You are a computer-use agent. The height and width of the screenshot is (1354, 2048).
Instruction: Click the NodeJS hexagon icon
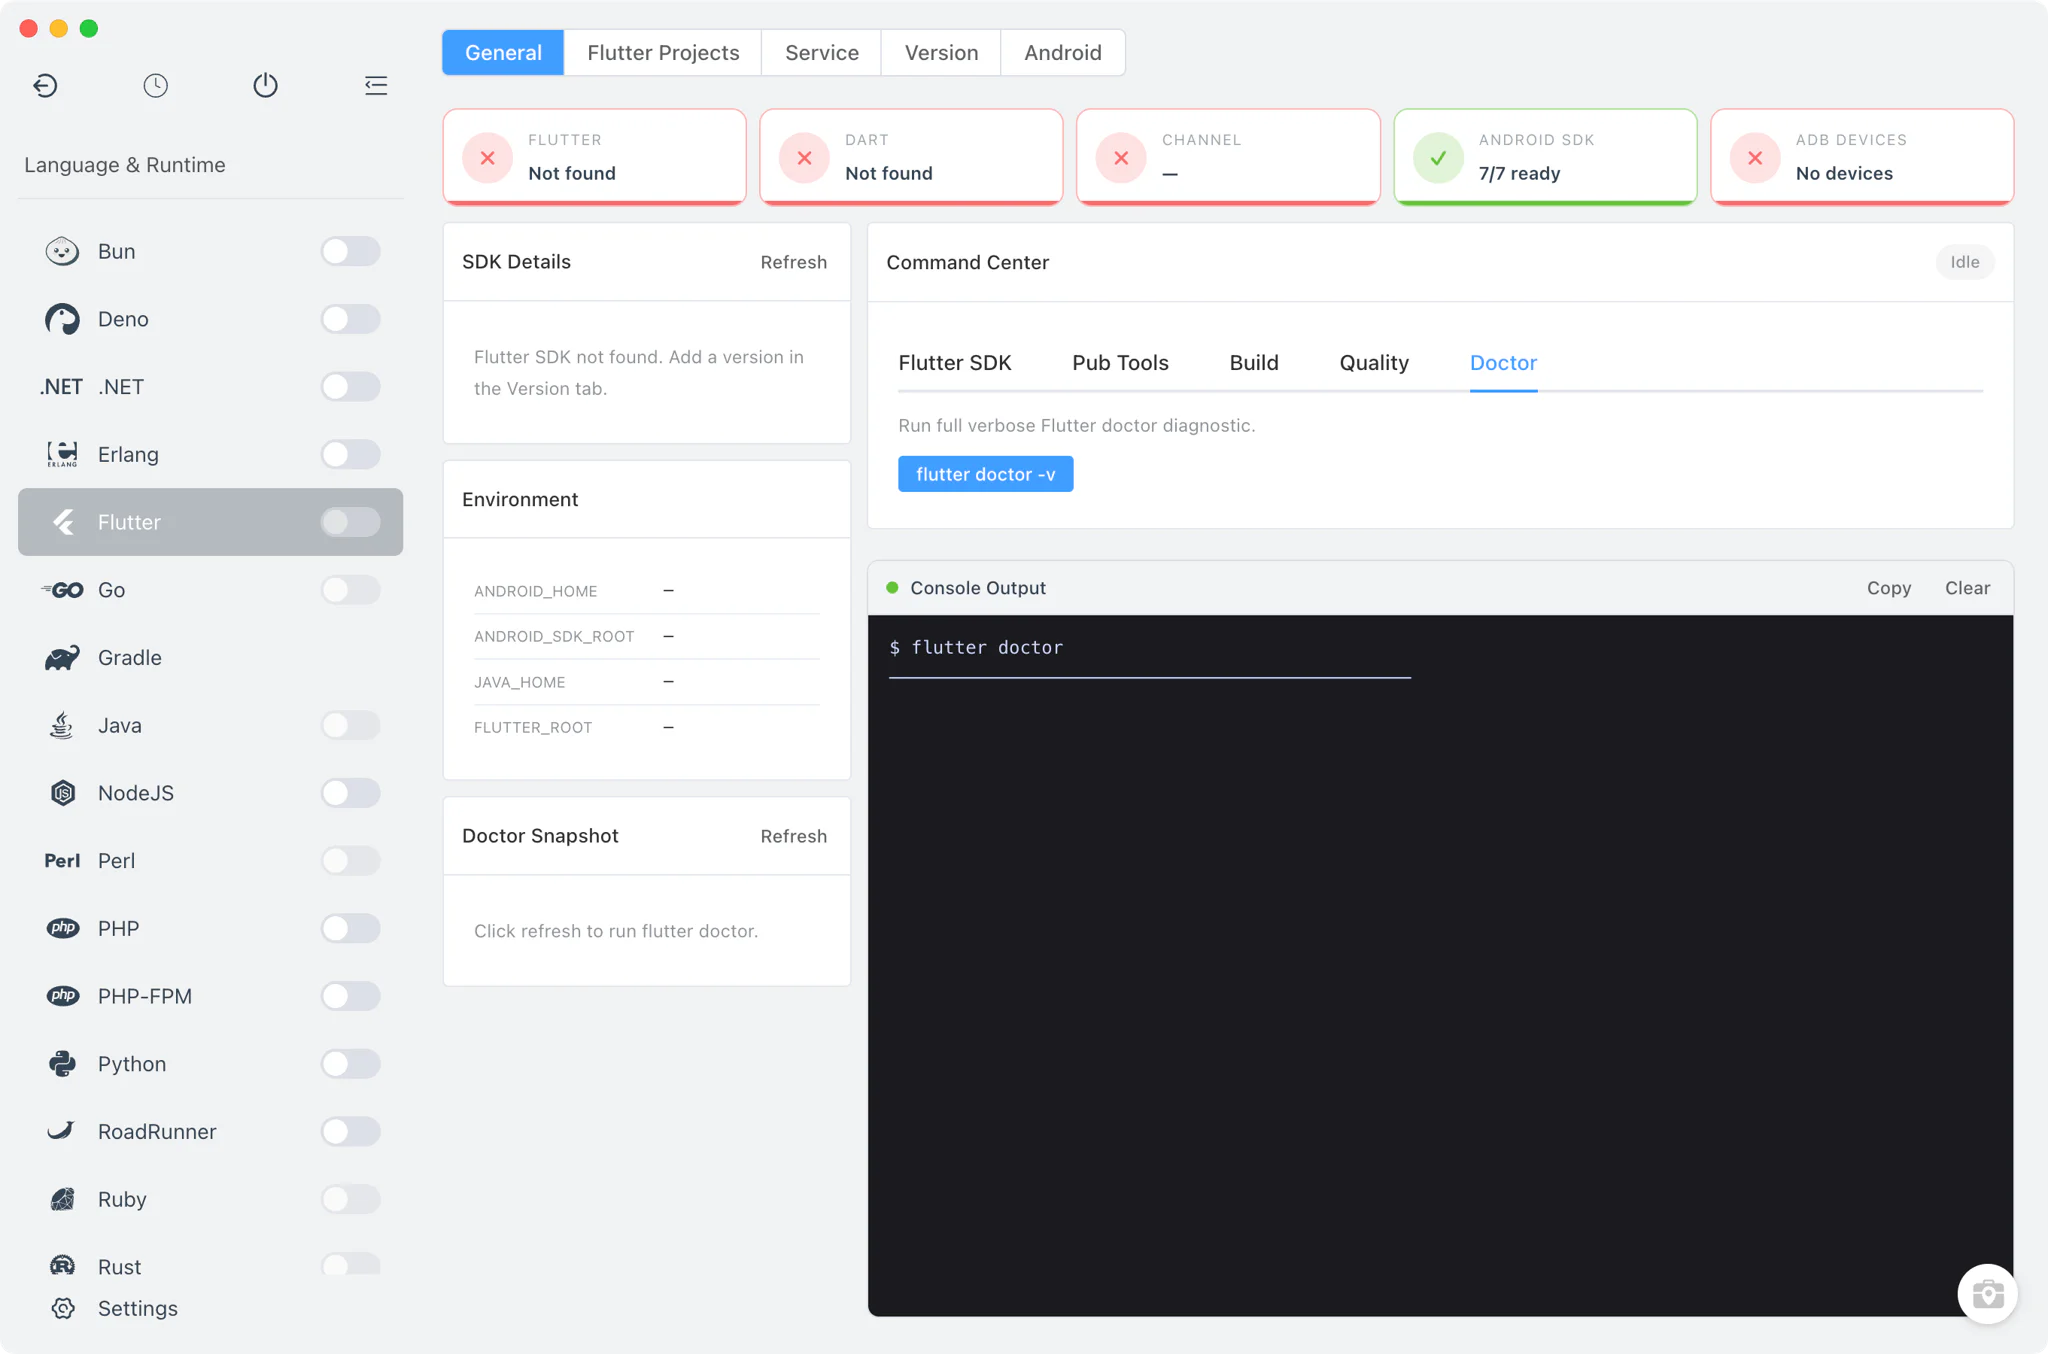click(63, 793)
